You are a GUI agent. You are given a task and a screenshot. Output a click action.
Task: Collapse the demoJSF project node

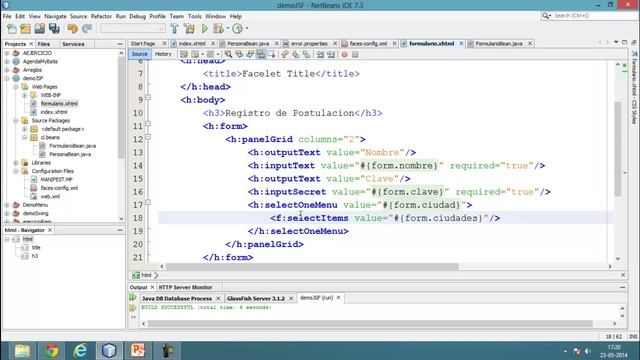coord(7,78)
